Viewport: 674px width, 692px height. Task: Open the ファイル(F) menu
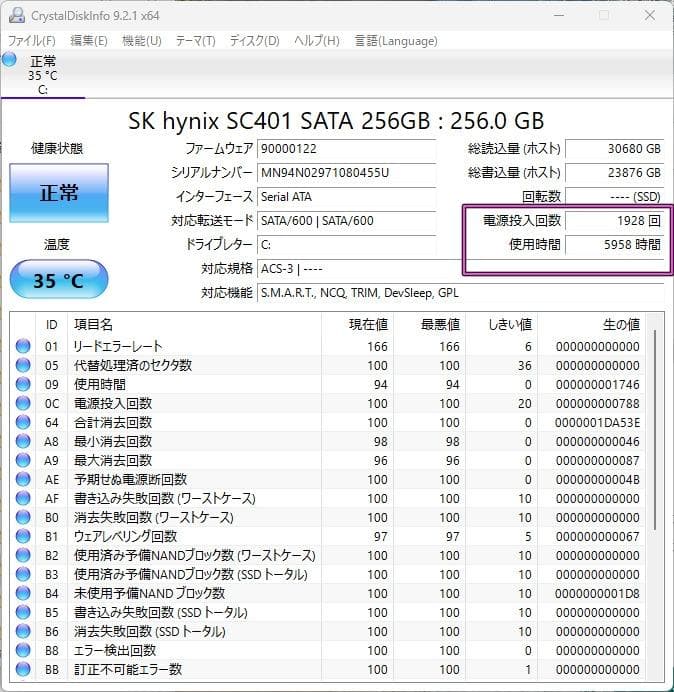(x=32, y=41)
